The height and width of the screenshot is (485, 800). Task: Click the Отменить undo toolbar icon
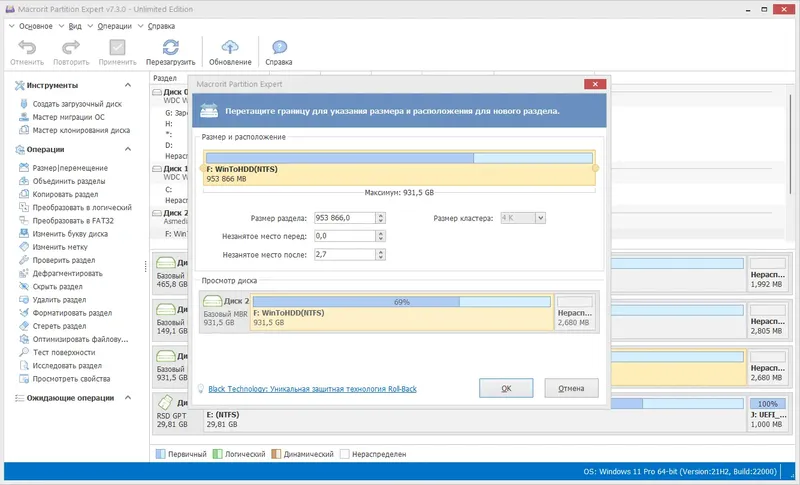[x=27, y=47]
